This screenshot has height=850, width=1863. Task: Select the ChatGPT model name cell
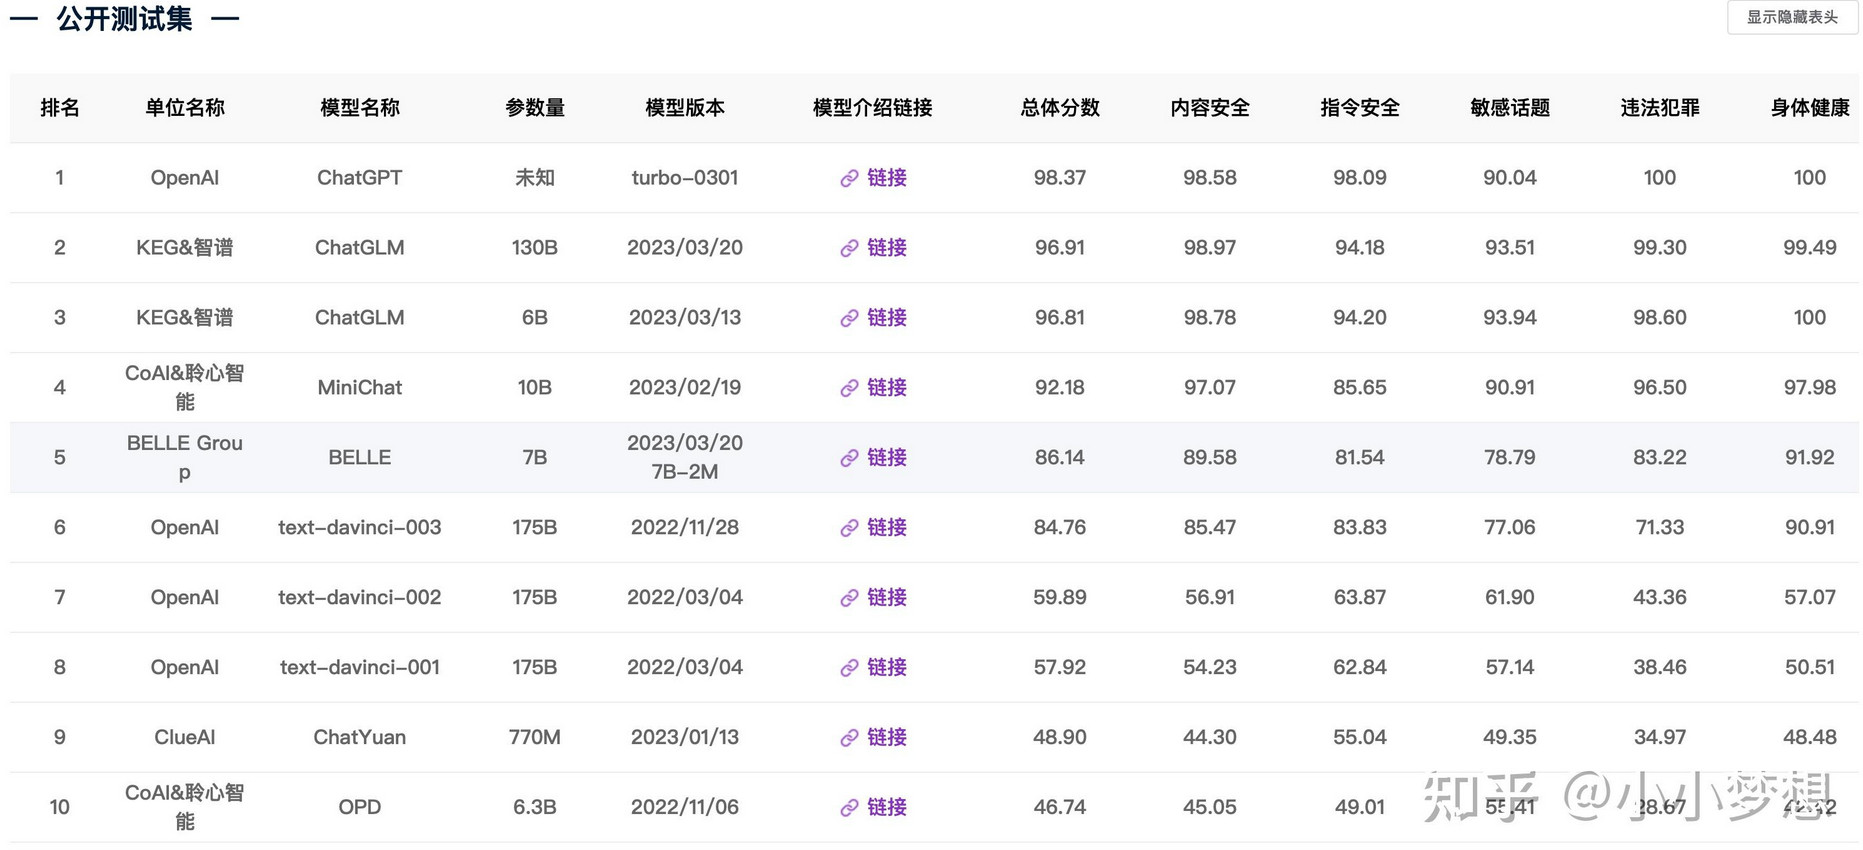click(x=360, y=178)
